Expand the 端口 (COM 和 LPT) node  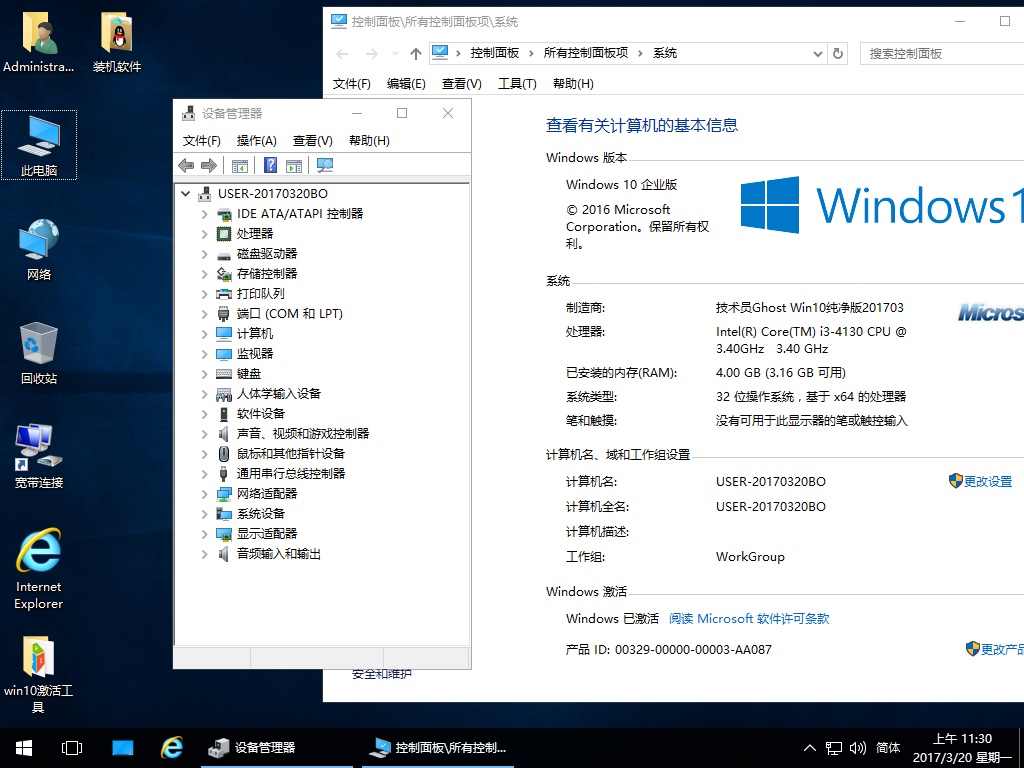(x=204, y=314)
